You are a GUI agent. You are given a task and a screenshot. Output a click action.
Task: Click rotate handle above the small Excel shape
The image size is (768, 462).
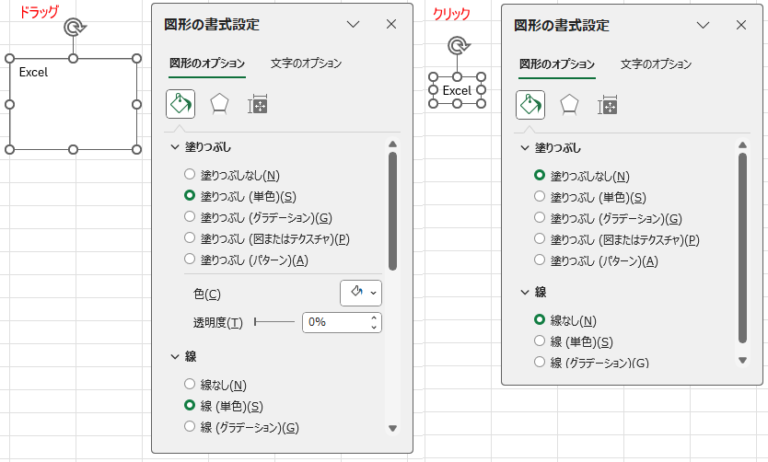pos(457,46)
